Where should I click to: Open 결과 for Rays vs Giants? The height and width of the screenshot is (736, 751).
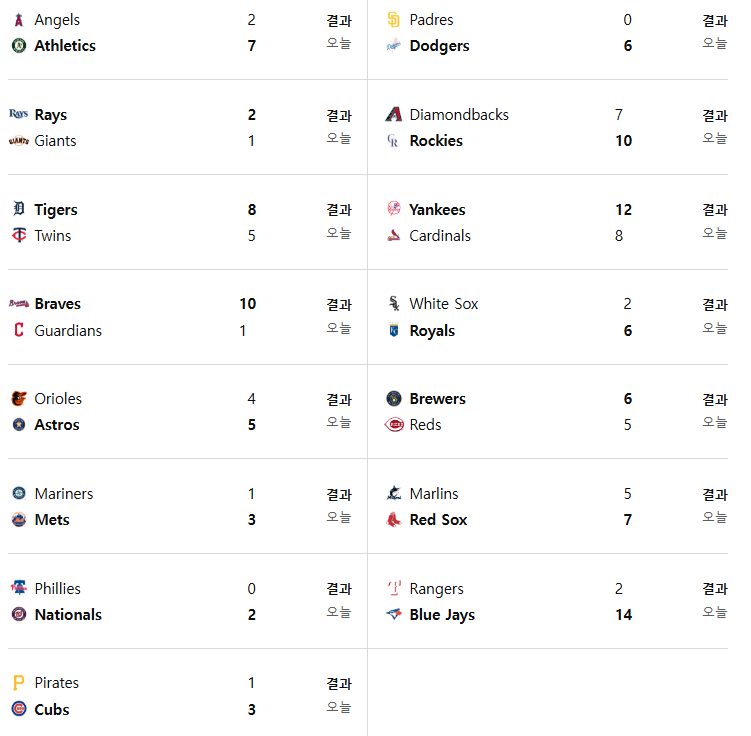tap(339, 115)
